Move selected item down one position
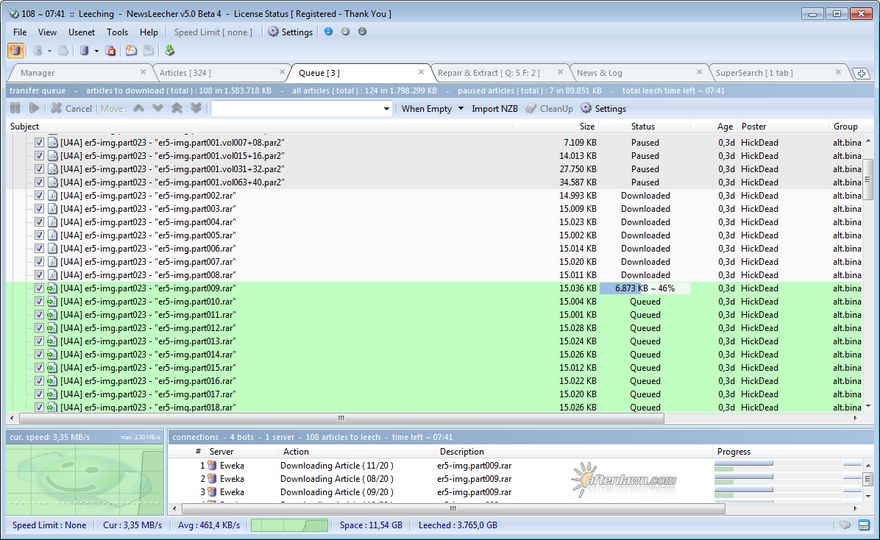880x540 pixels. (158, 108)
